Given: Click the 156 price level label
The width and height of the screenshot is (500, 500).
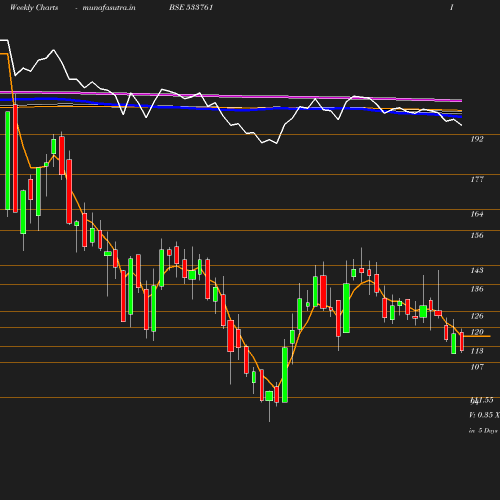Looking at the screenshot, I should [477, 235].
